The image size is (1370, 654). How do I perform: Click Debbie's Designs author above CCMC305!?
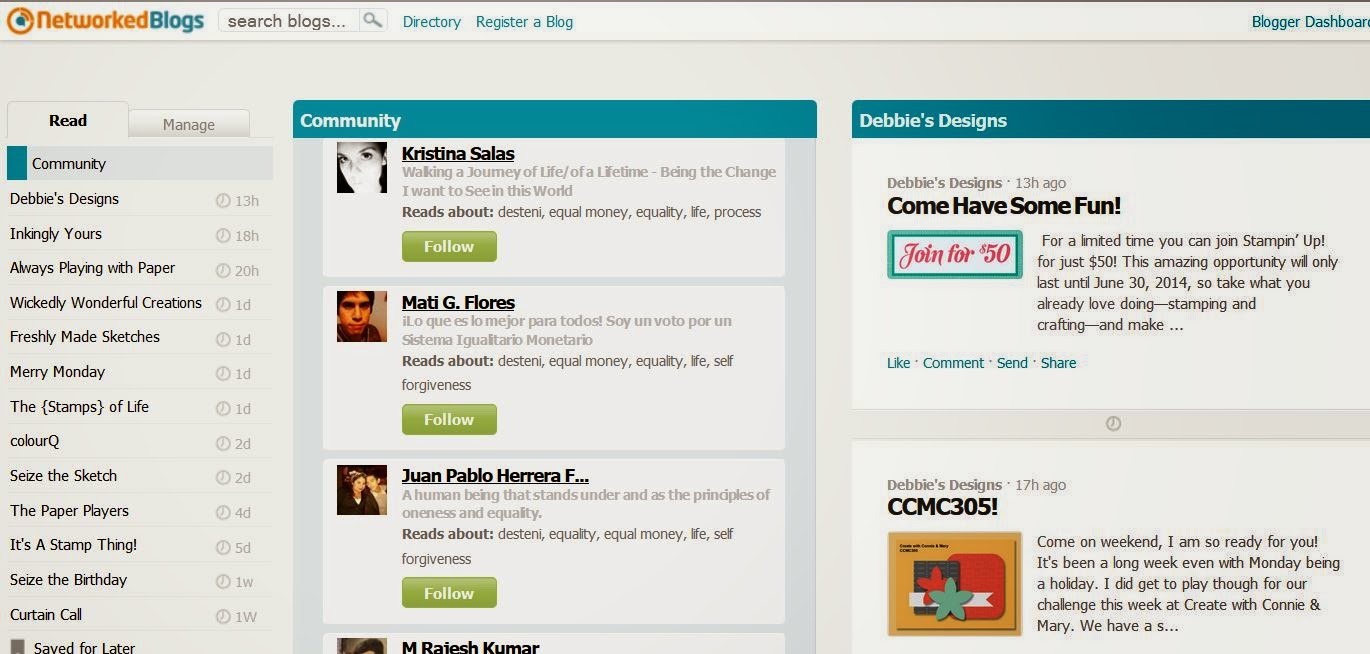click(x=944, y=485)
